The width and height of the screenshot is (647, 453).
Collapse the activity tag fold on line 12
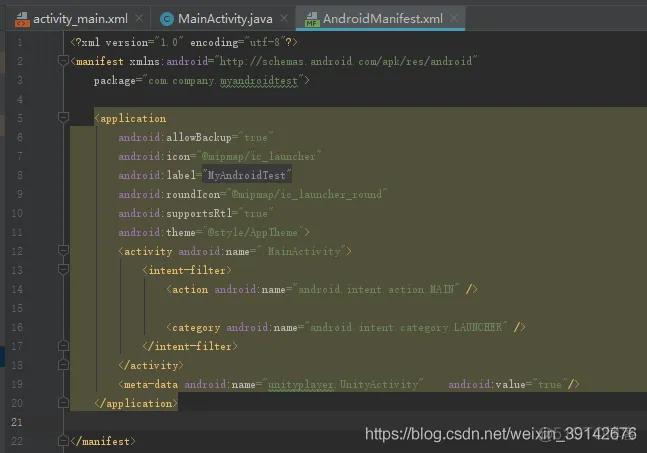tap(63, 251)
